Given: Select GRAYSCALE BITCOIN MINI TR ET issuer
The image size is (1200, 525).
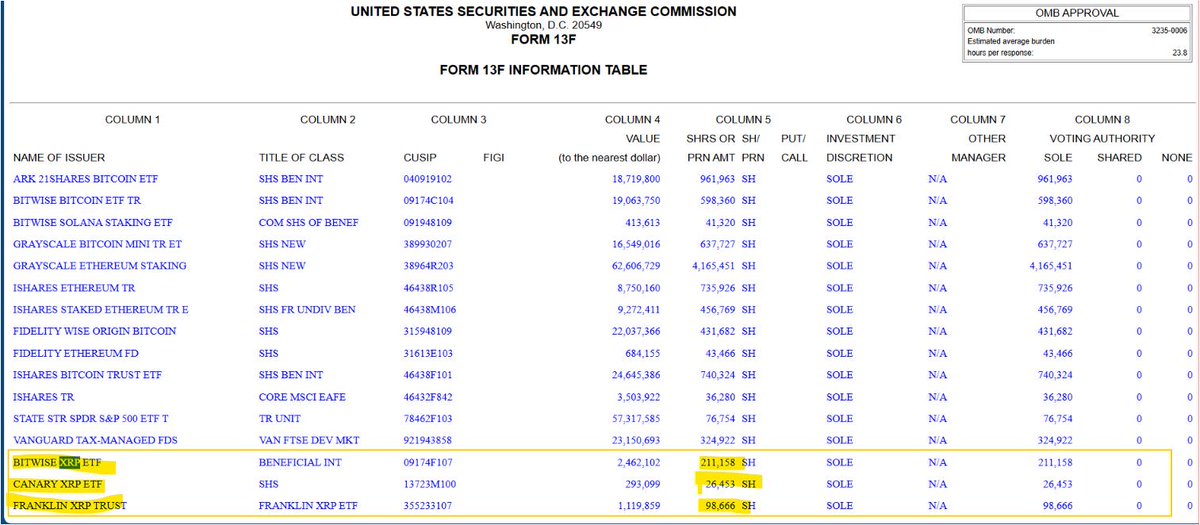Looking at the screenshot, I should pyautogui.click(x=97, y=244).
